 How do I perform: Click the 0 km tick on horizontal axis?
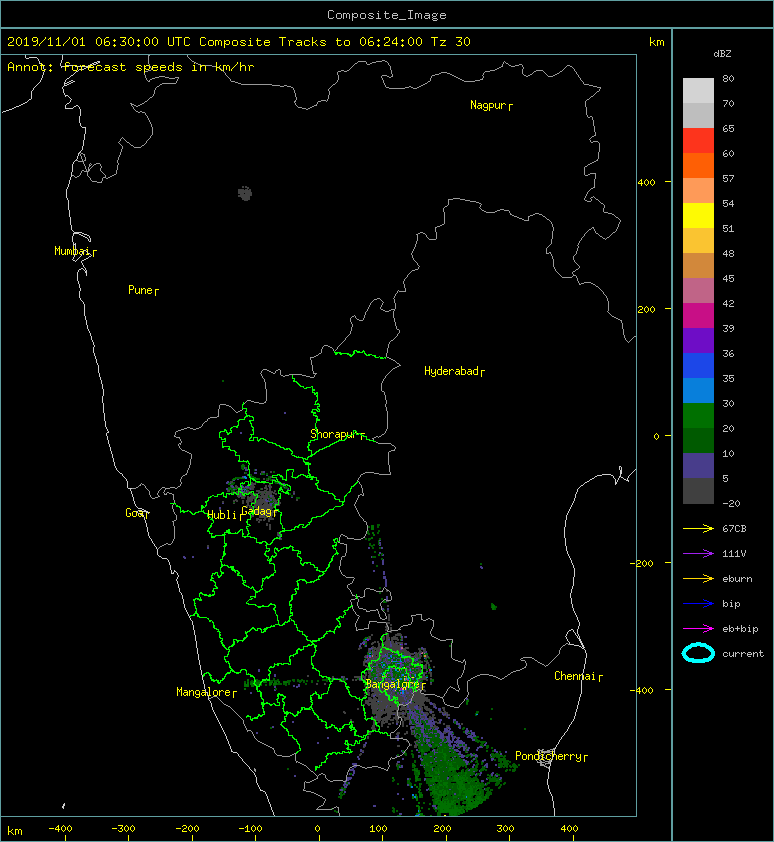click(x=318, y=829)
